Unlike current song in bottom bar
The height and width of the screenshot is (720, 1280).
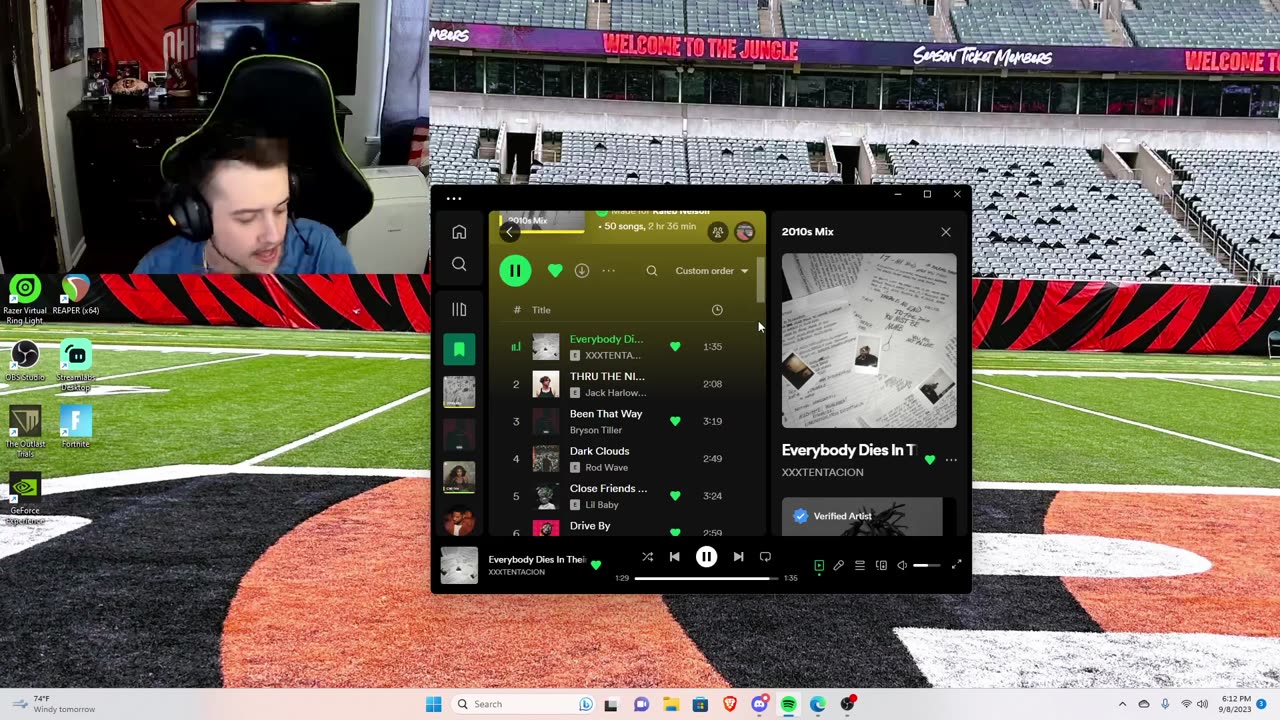click(x=596, y=565)
